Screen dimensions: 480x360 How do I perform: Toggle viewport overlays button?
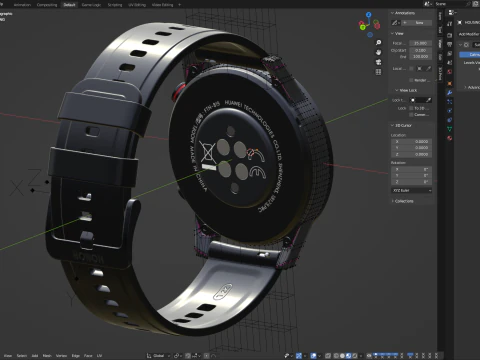click(x=313, y=356)
